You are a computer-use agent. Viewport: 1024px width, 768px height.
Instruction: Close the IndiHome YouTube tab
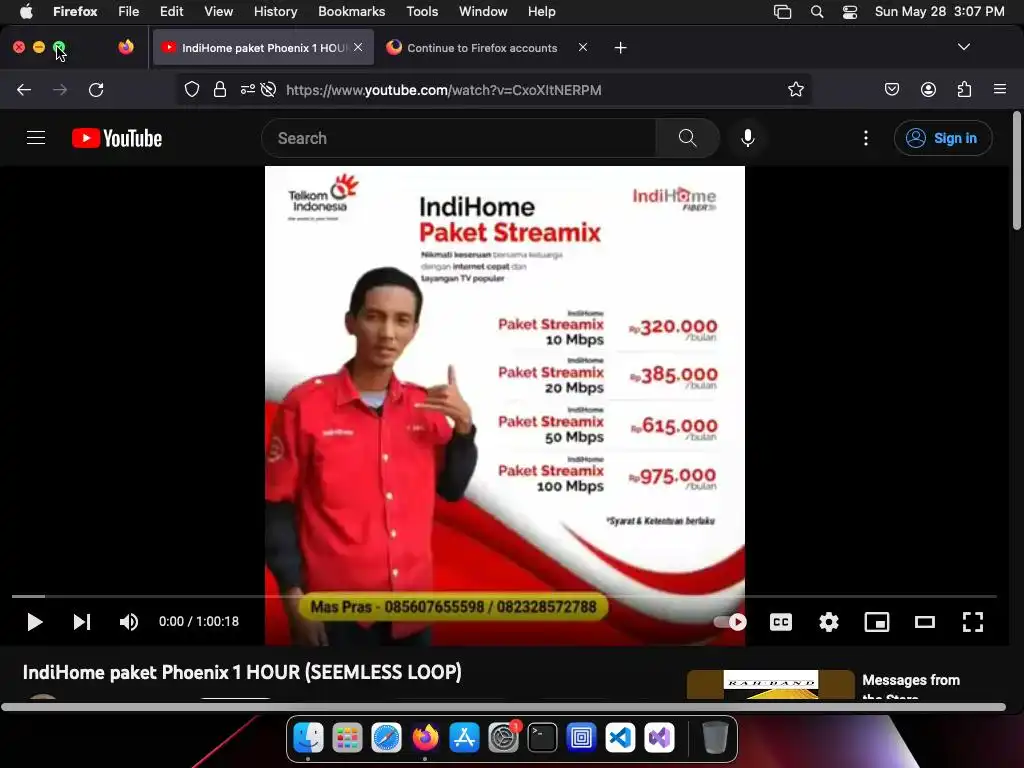358,47
